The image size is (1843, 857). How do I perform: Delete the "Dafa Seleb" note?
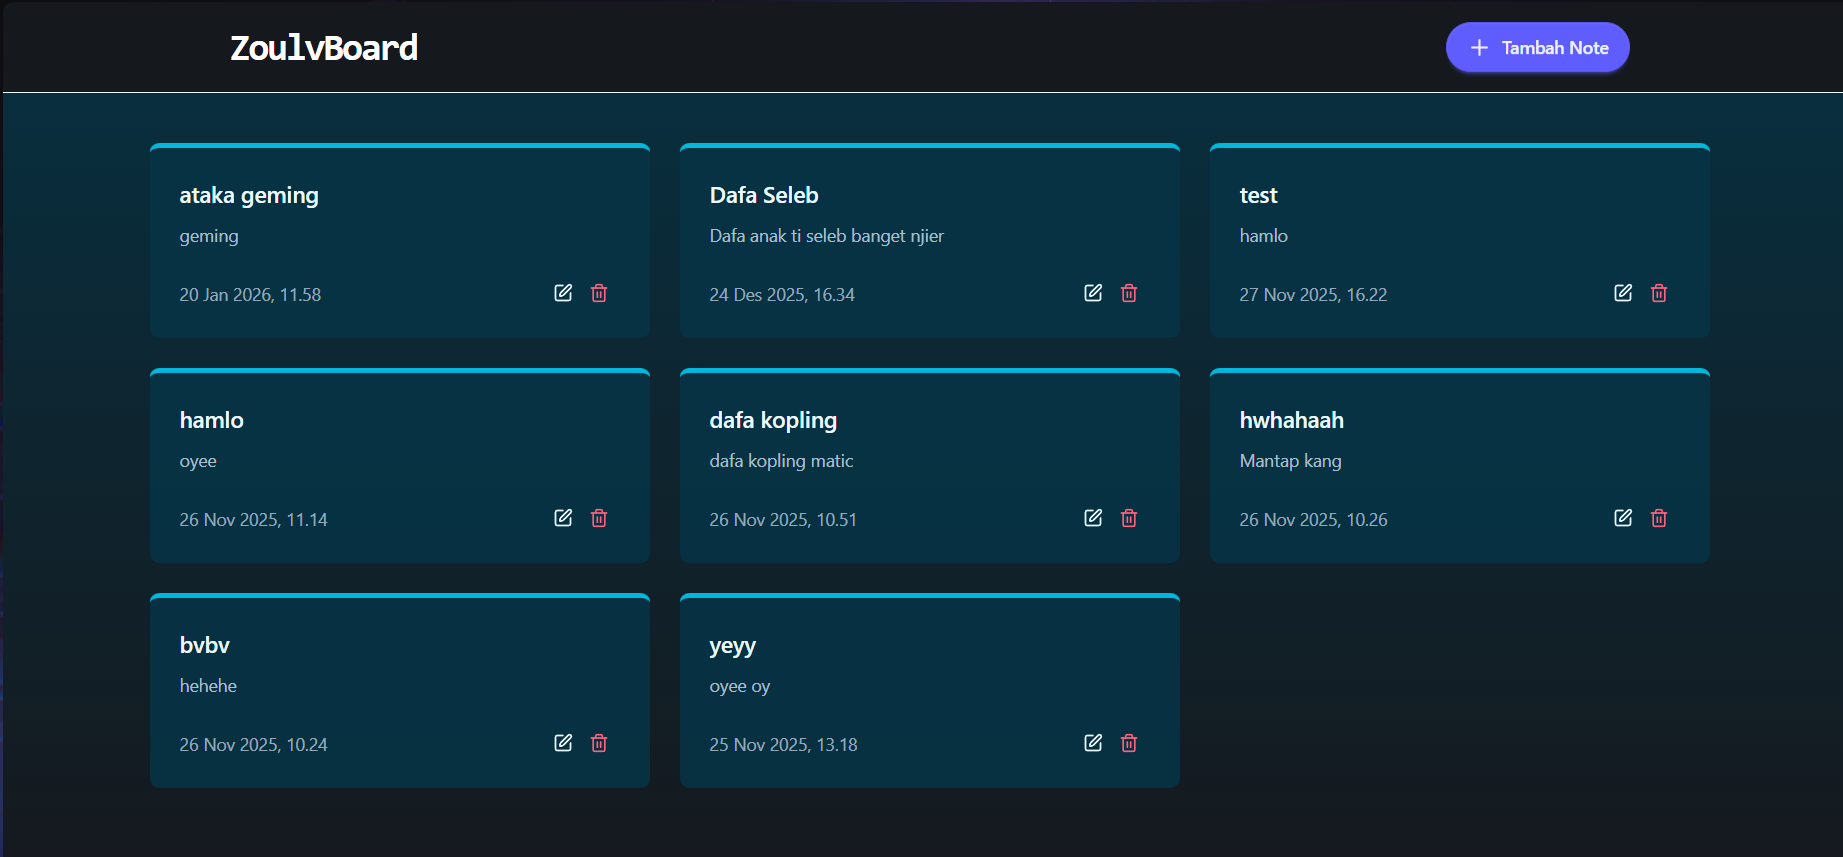tap(1129, 293)
